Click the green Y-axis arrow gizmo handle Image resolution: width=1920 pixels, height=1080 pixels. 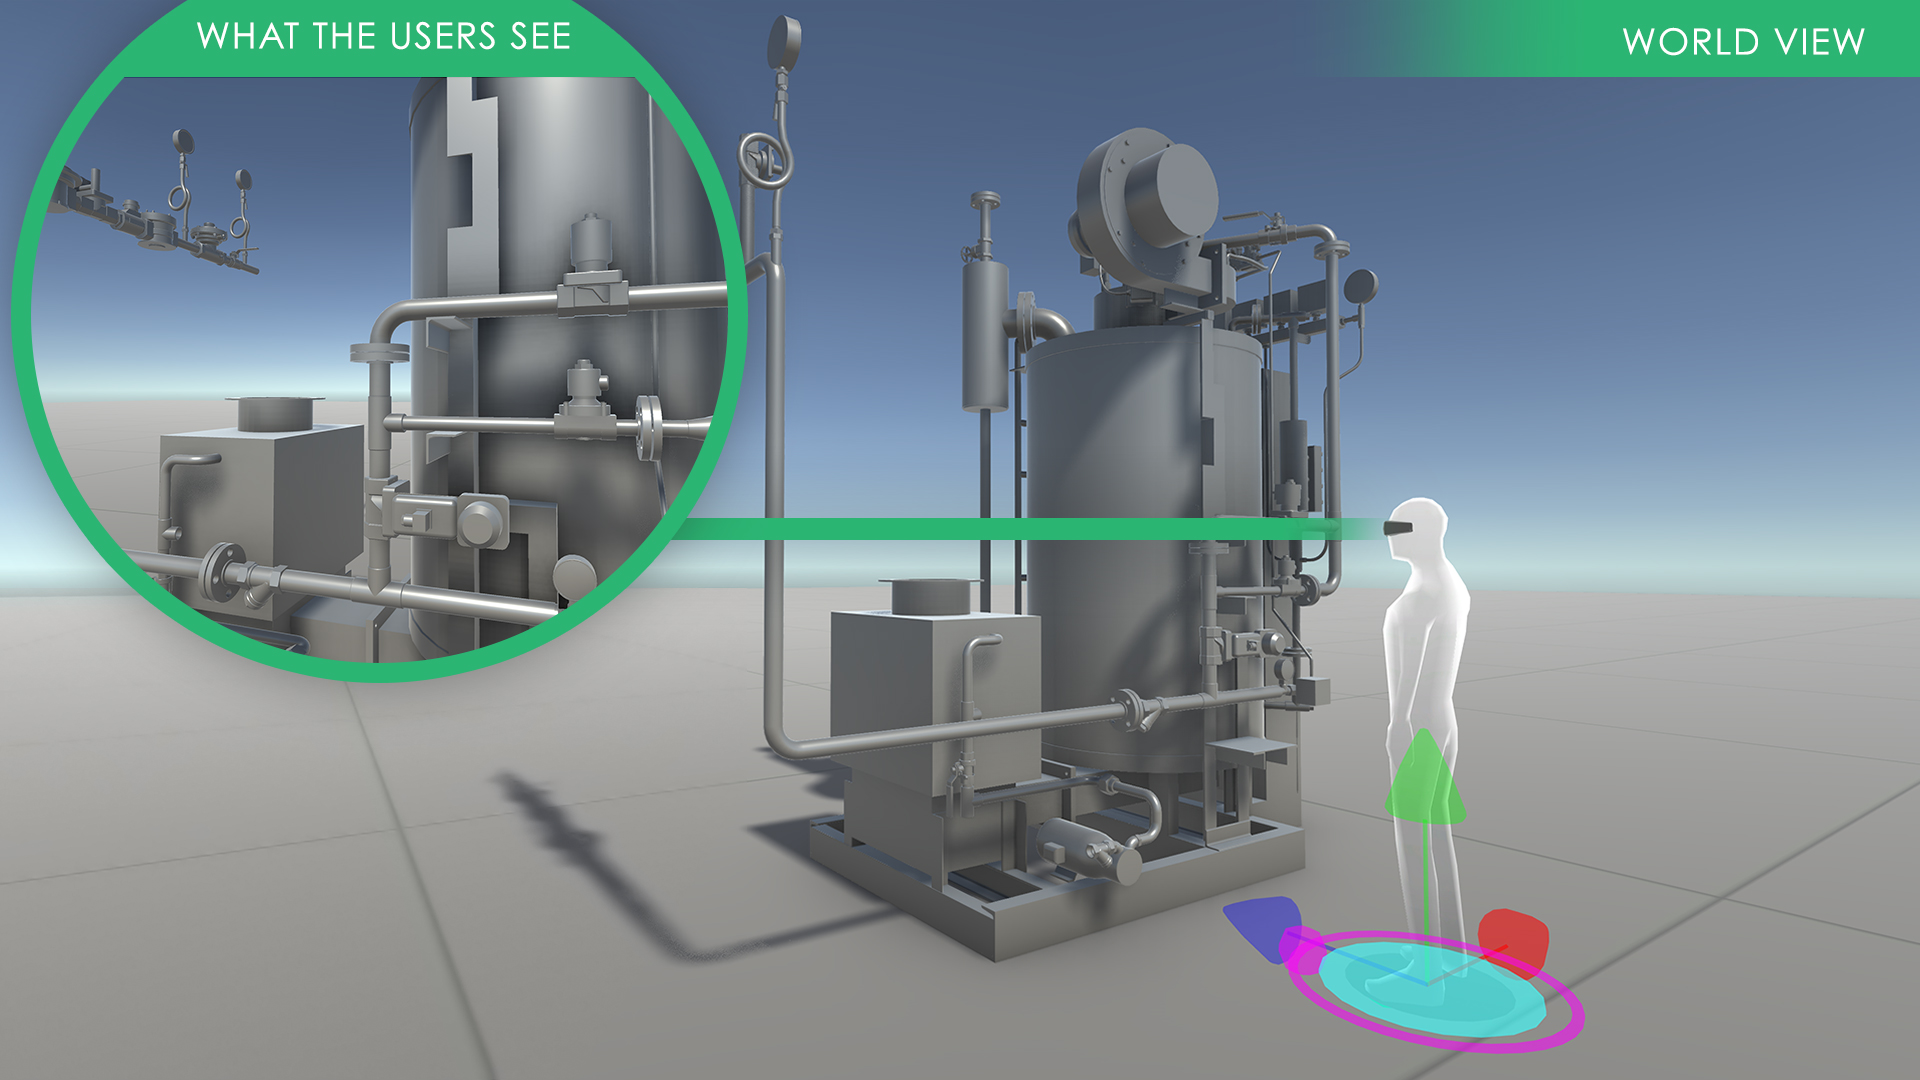coord(1425,778)
